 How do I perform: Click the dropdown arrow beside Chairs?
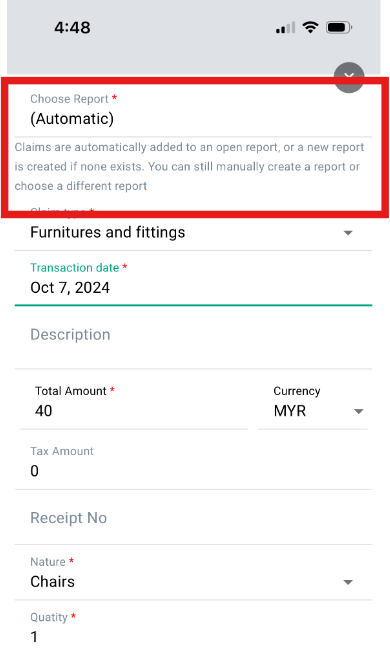(x=348, y=582)
